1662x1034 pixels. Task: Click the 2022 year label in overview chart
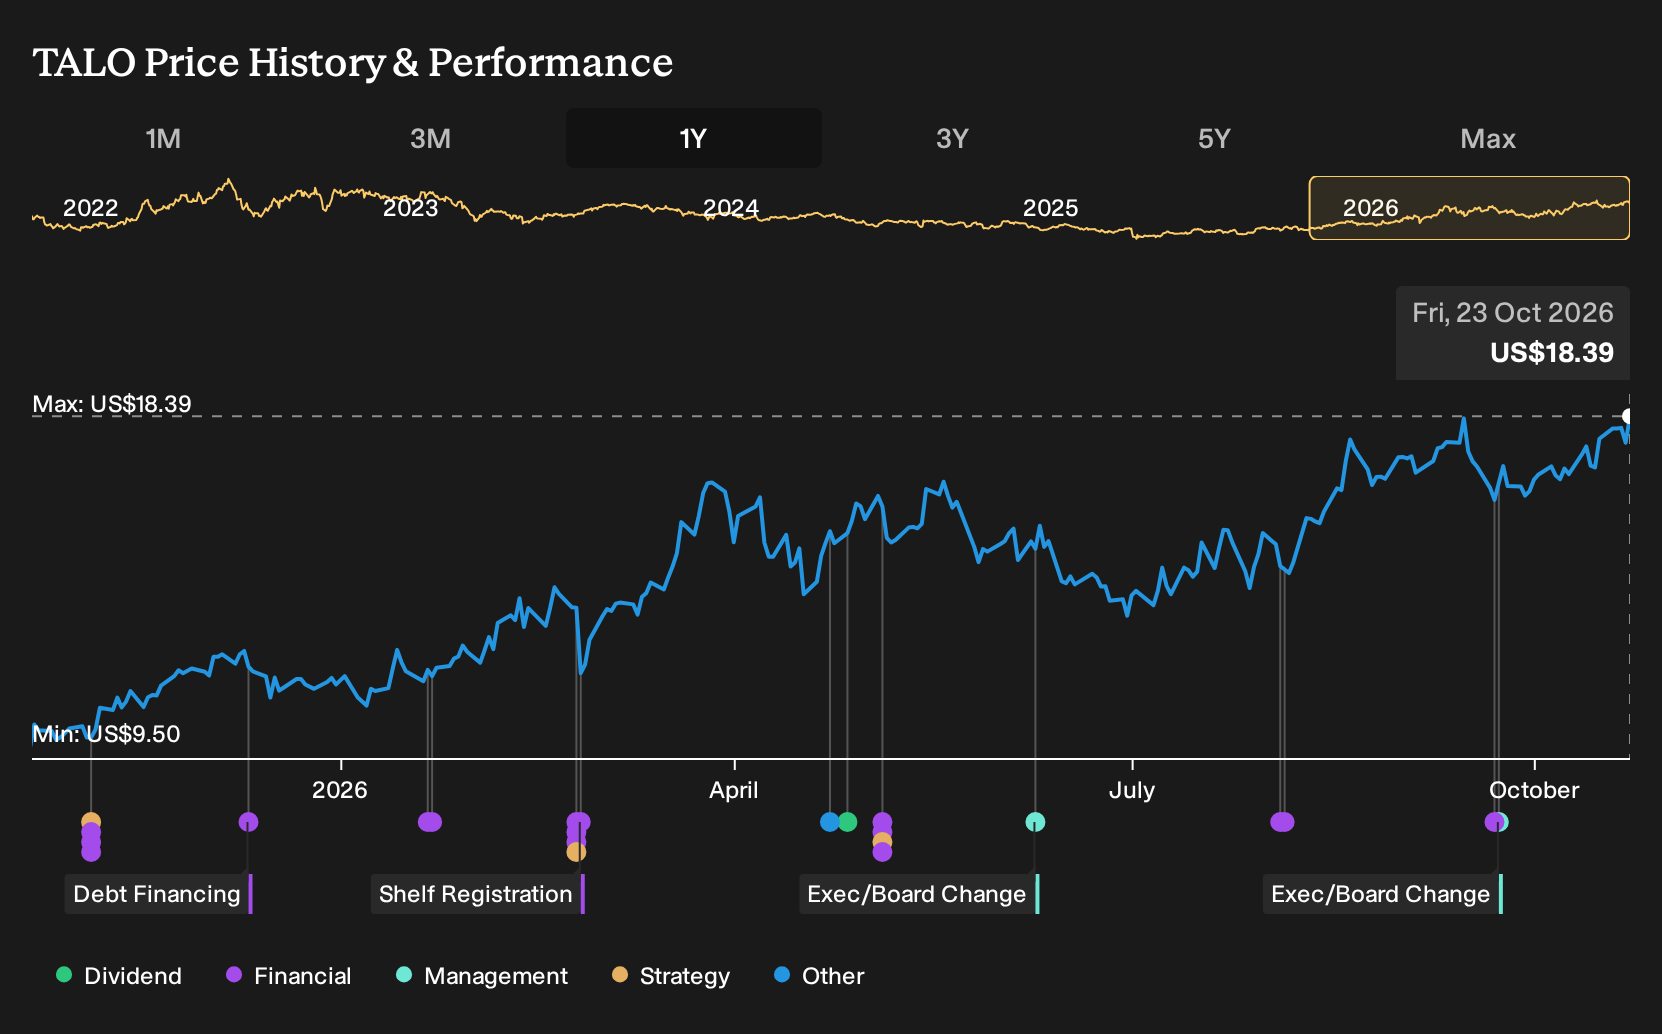click(x=91, y=208)
